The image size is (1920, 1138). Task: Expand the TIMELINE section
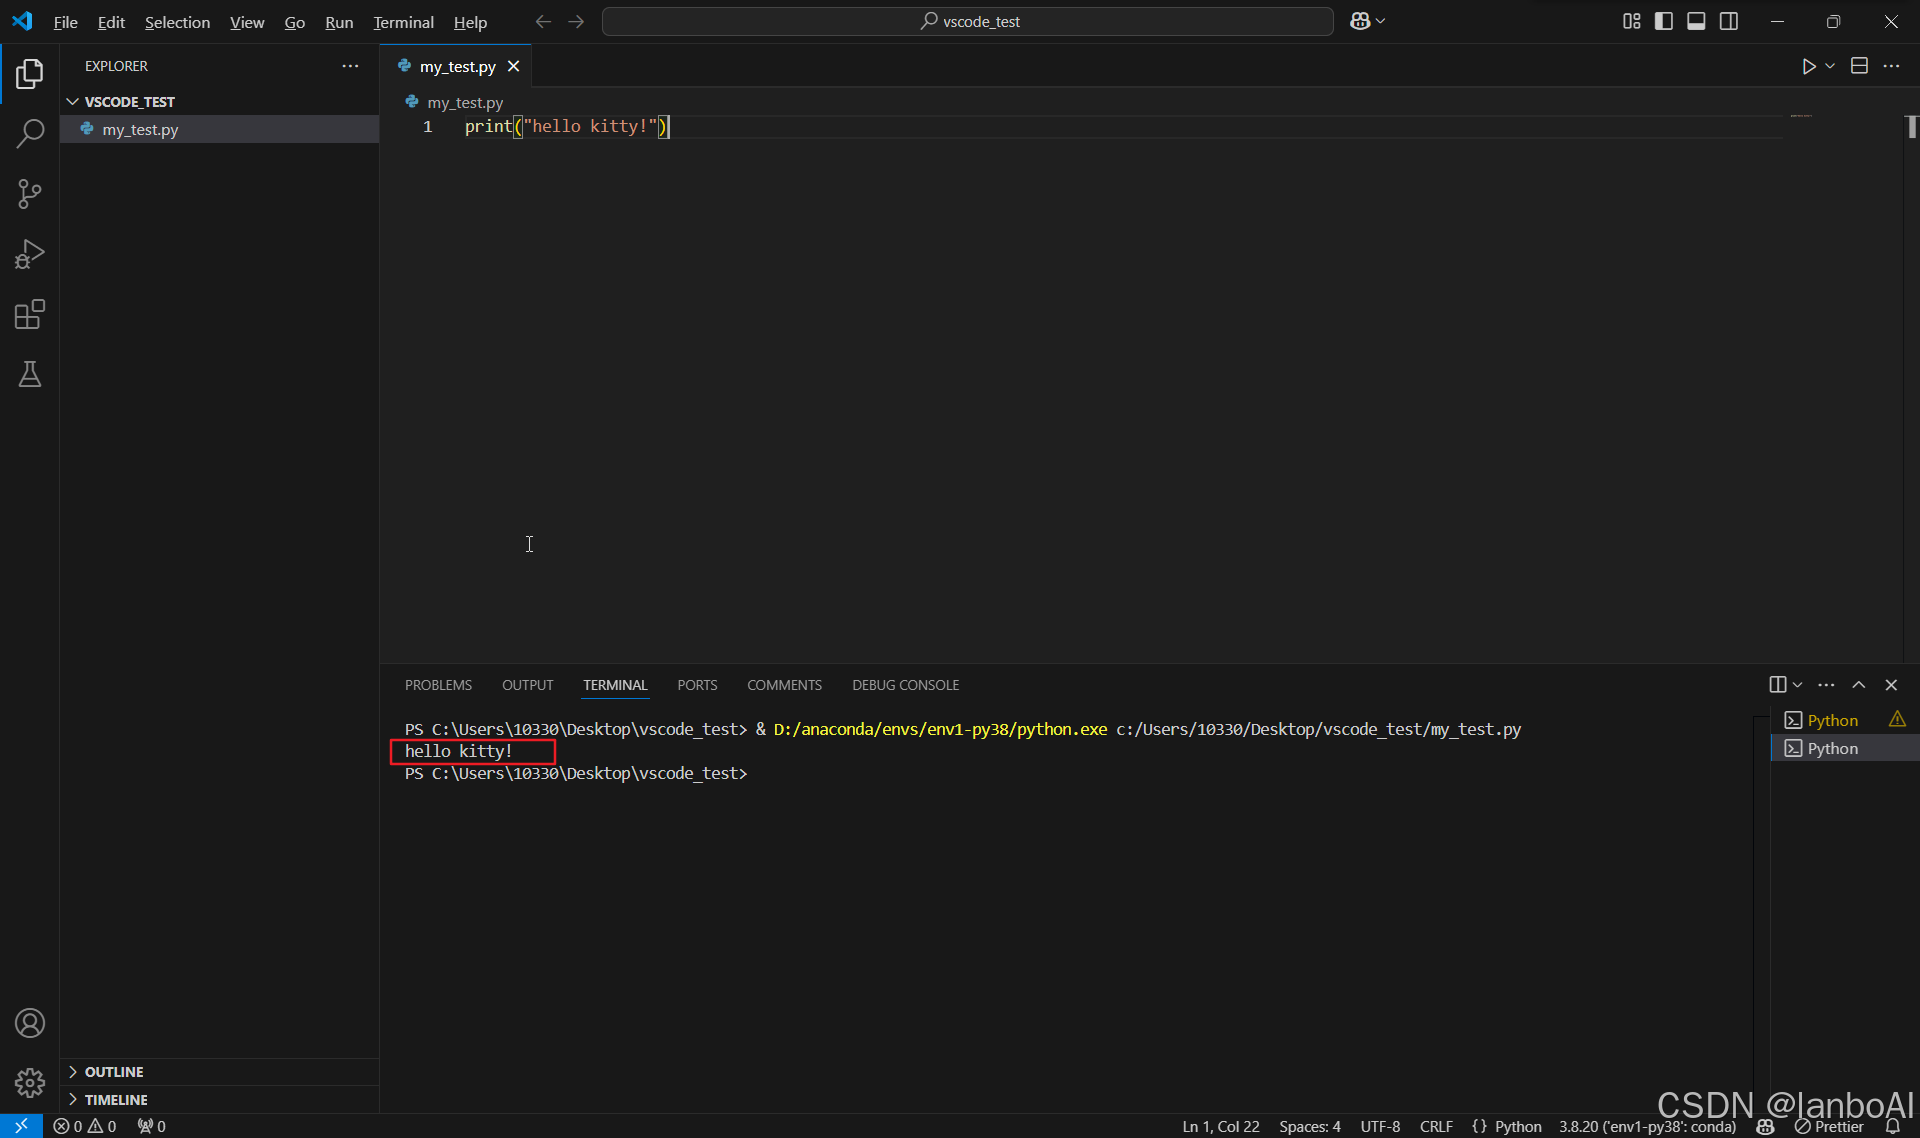(x=115, y=1099)
